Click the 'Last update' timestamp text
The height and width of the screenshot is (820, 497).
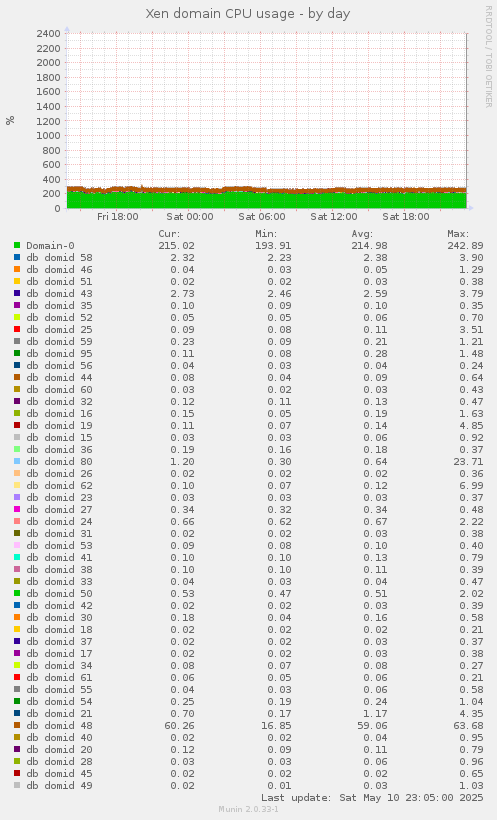[x=372, y=798]
